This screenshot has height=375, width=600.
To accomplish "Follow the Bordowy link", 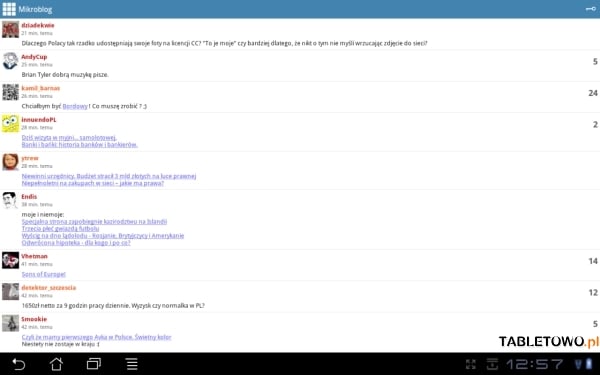I will pos(75,106).
